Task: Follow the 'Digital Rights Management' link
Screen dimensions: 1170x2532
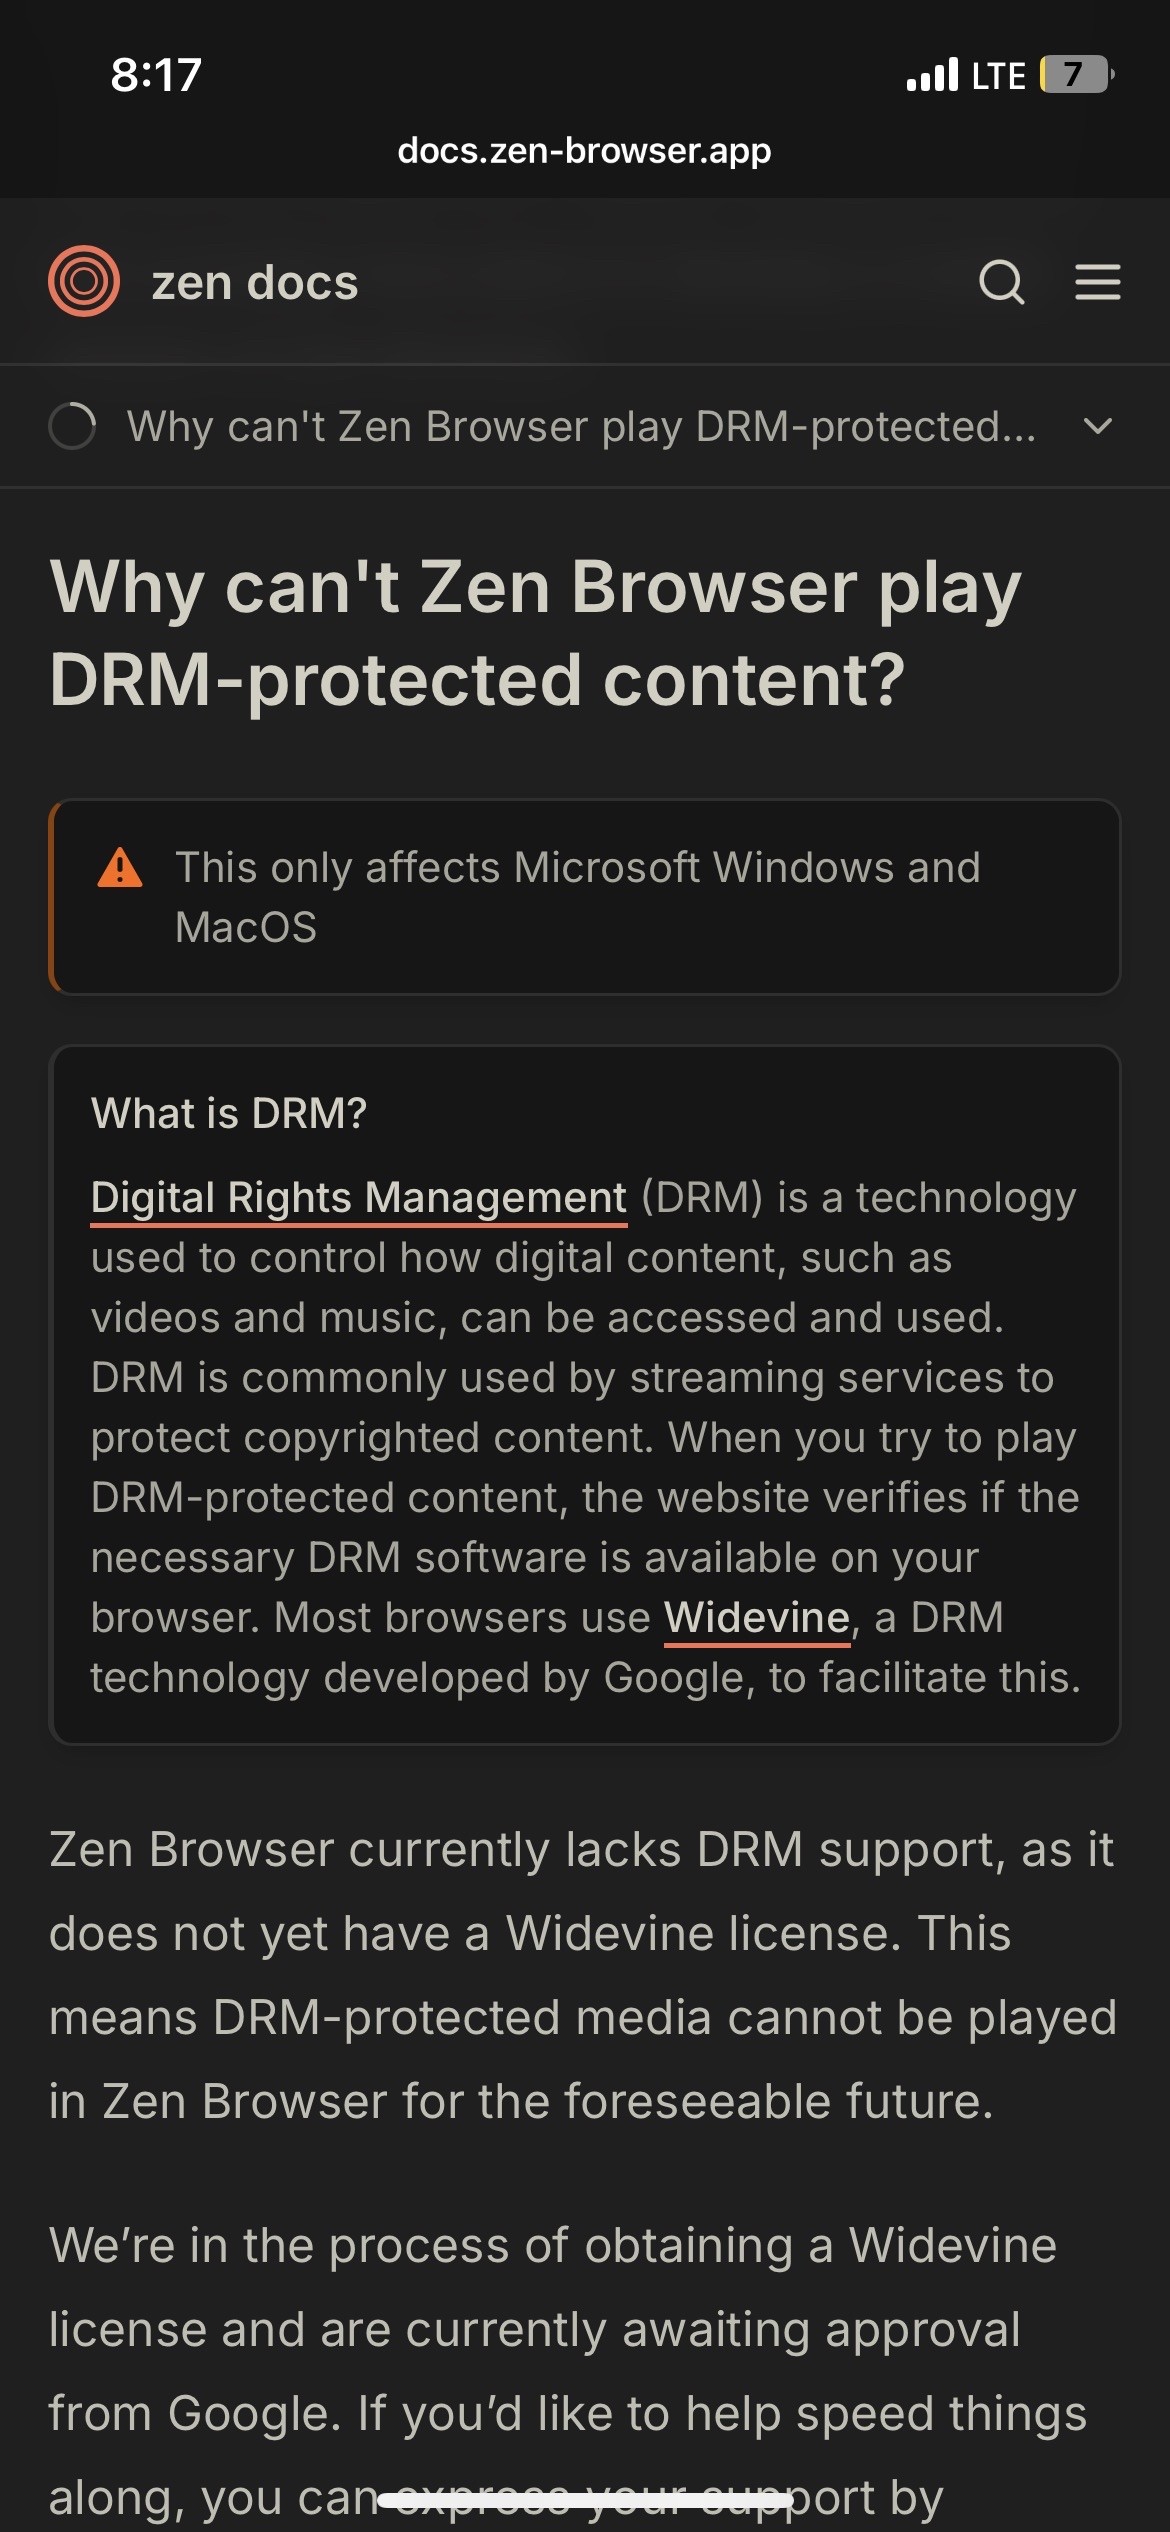Action: [359, 1198]
